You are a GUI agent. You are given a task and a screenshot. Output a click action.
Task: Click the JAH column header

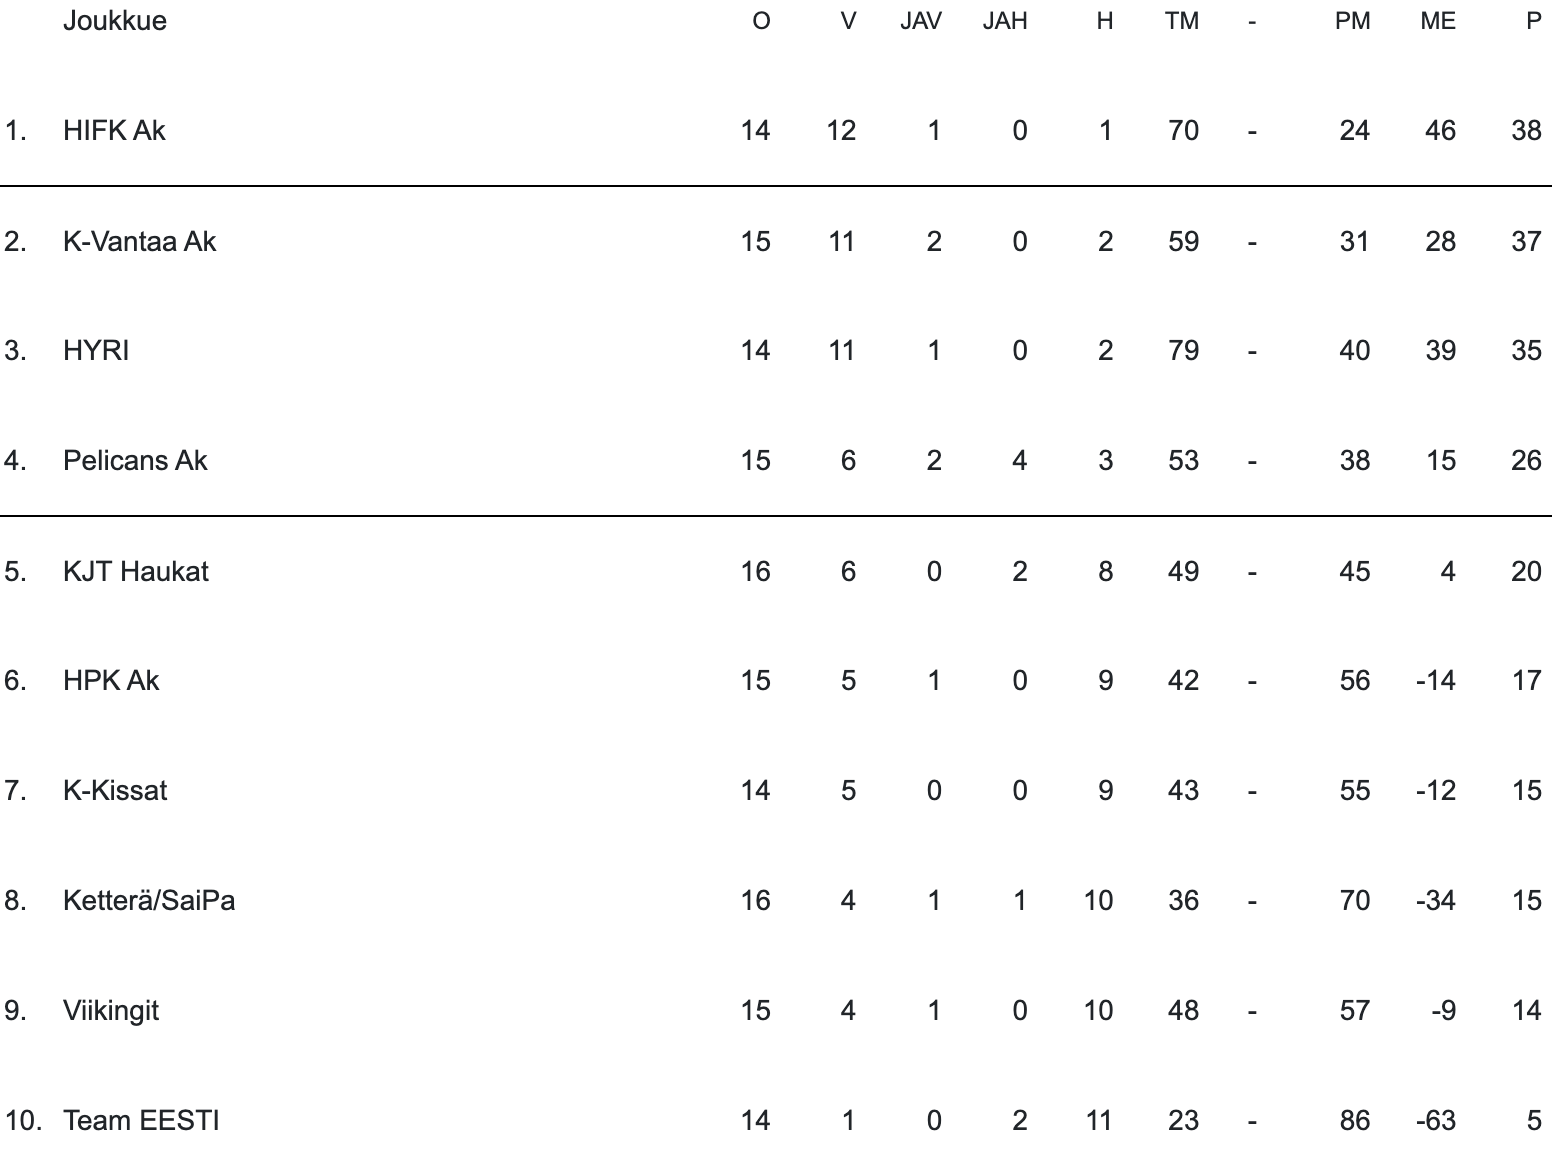click(x=1005, y=21)
